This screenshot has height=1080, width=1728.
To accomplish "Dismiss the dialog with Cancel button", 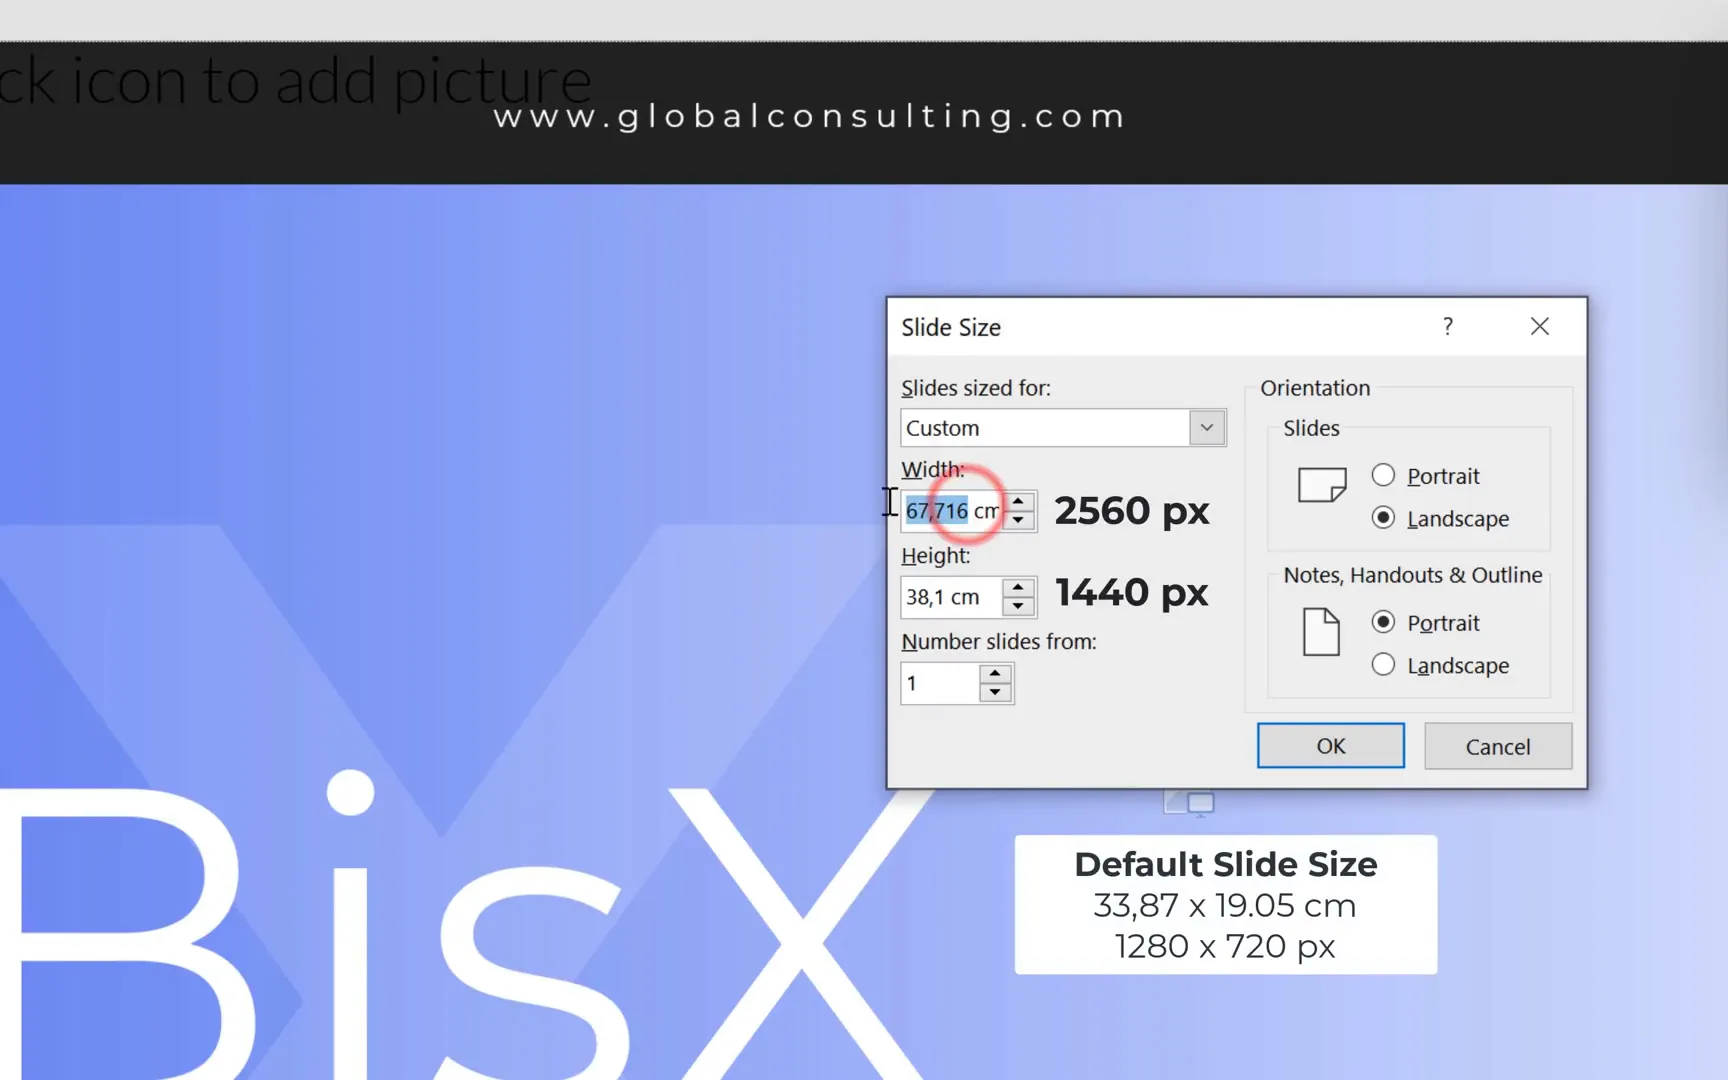I will point(1498,746).
